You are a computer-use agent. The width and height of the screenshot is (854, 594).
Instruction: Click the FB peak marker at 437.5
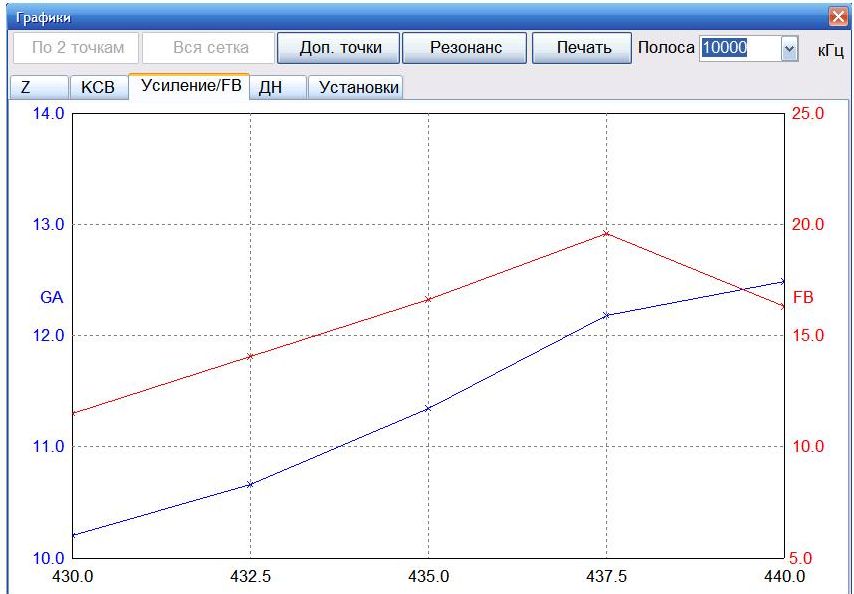[x=606, y=234]
